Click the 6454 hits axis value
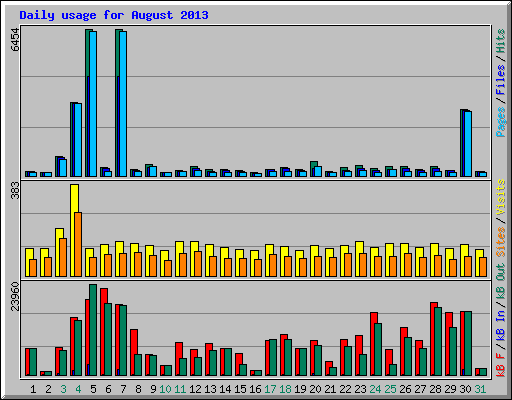 [15, 40]
